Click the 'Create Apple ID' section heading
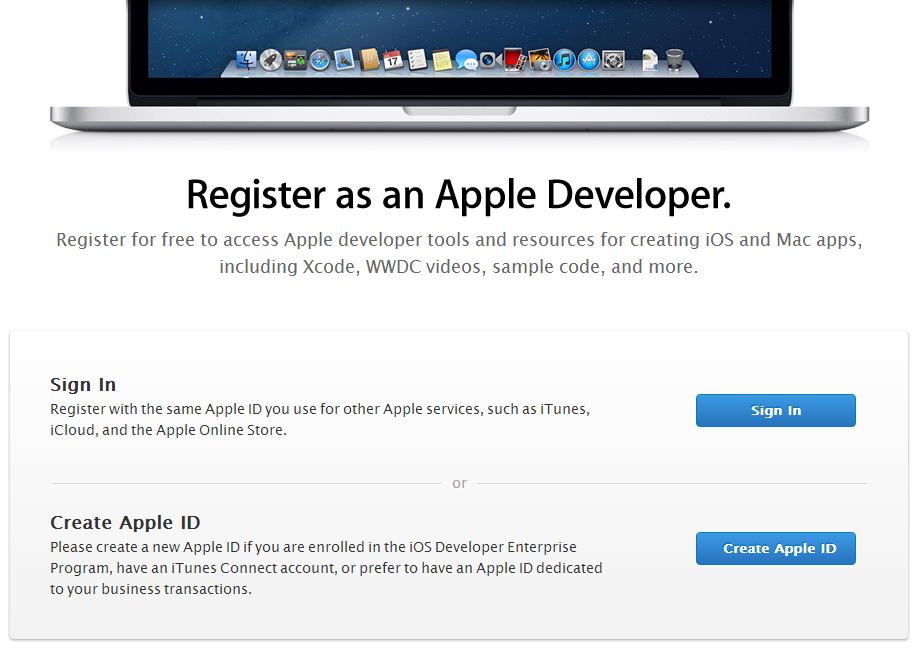 (125, 522)
